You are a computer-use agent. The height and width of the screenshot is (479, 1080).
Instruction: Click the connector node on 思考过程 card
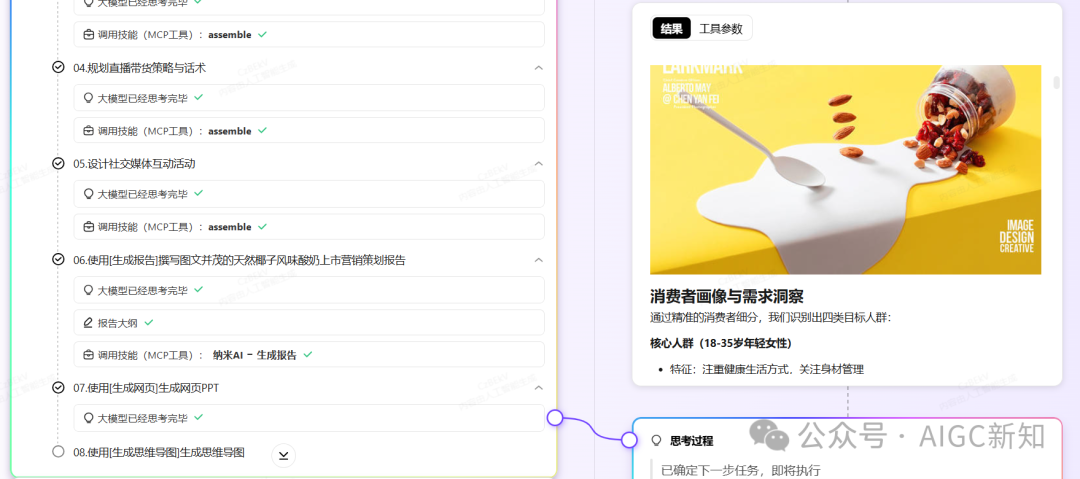click(629, 440)
